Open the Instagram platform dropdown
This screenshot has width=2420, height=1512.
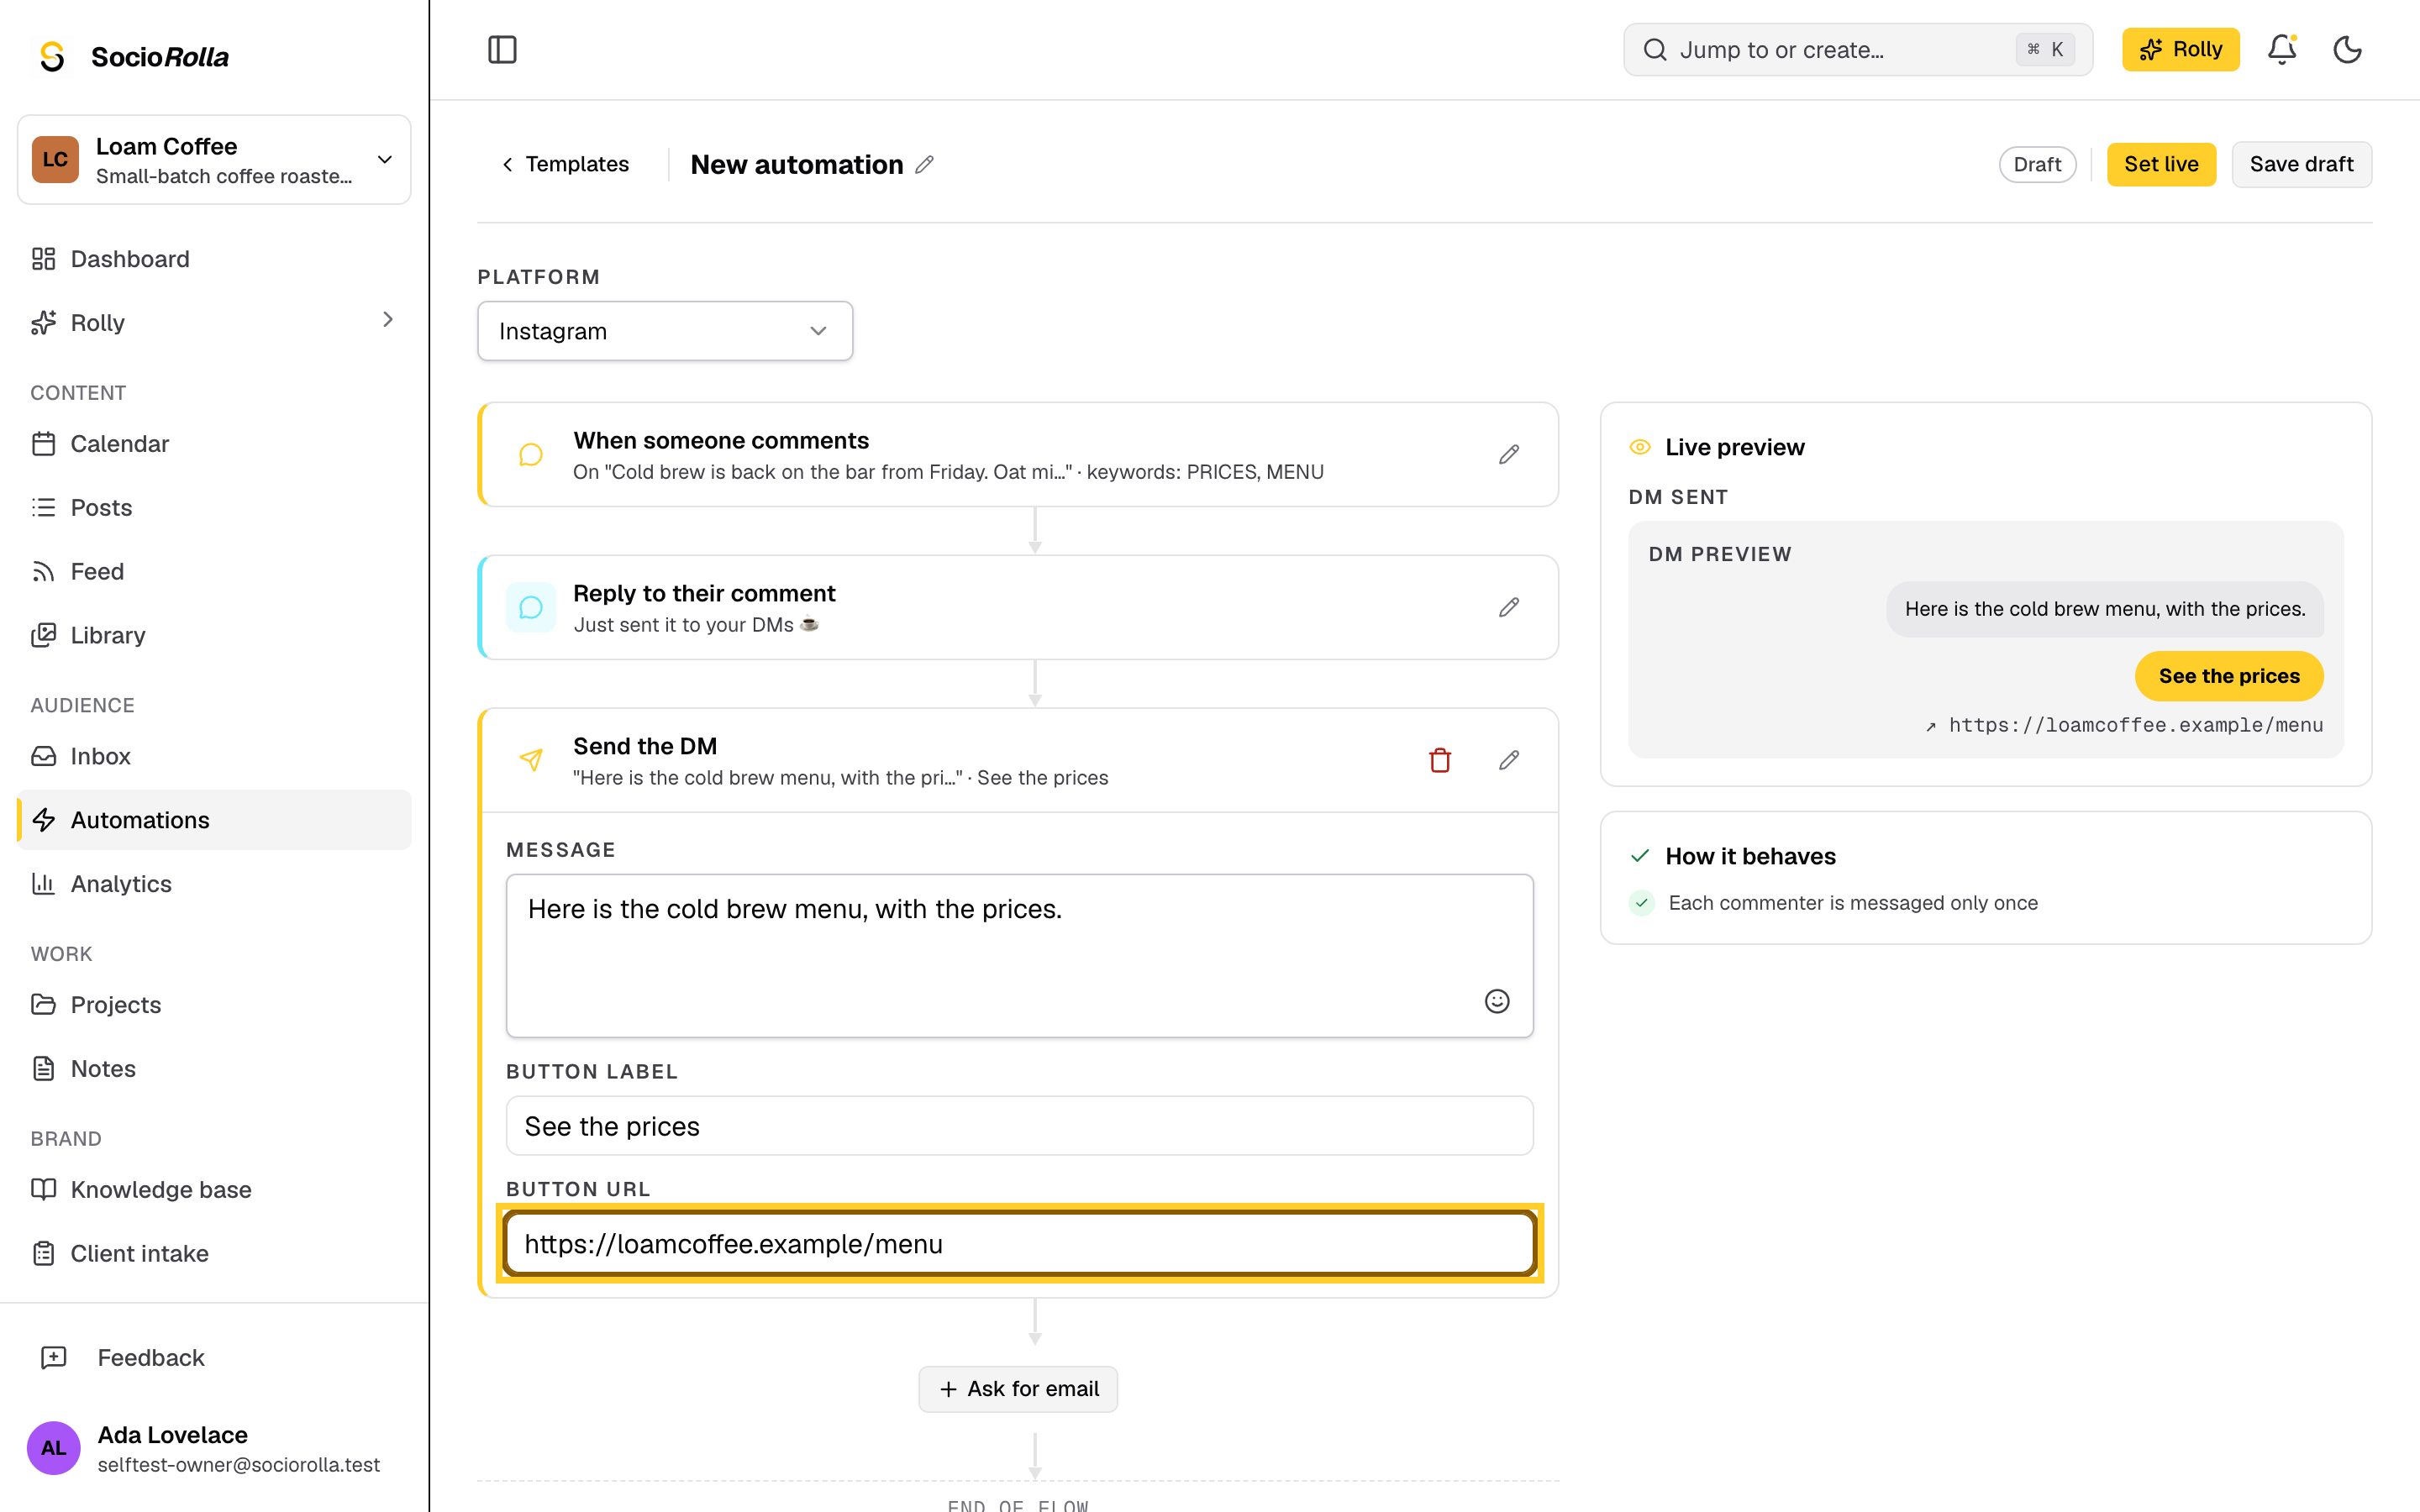[665, 331]
